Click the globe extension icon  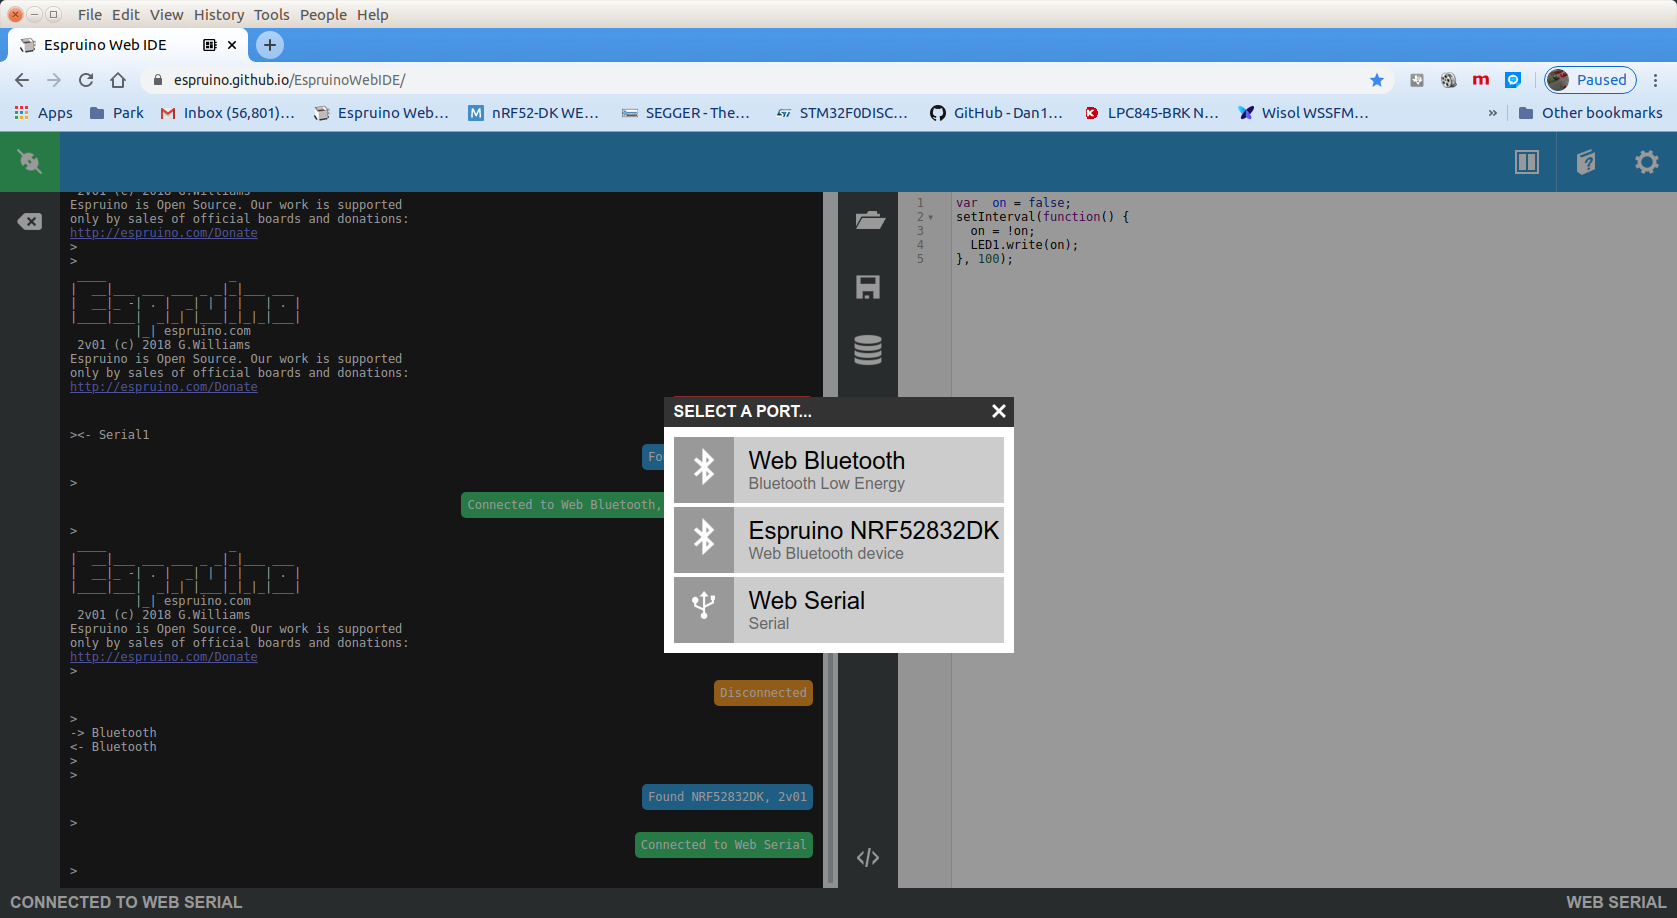[x=1449, y=80]
